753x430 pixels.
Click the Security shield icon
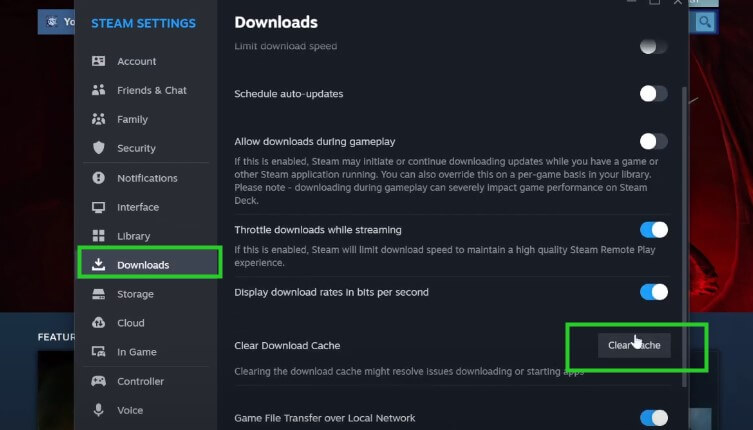click(98, 148)
